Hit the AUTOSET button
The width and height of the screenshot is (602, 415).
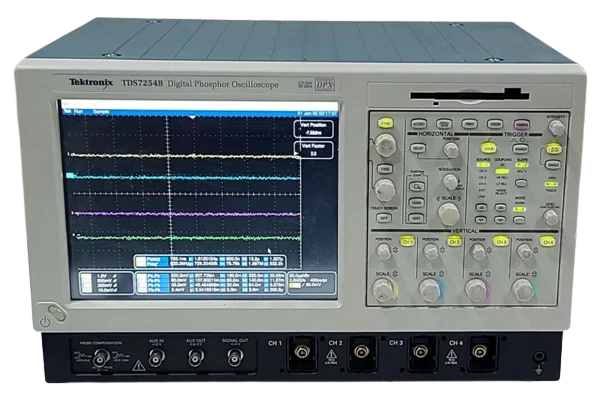(x=419, y=124)
